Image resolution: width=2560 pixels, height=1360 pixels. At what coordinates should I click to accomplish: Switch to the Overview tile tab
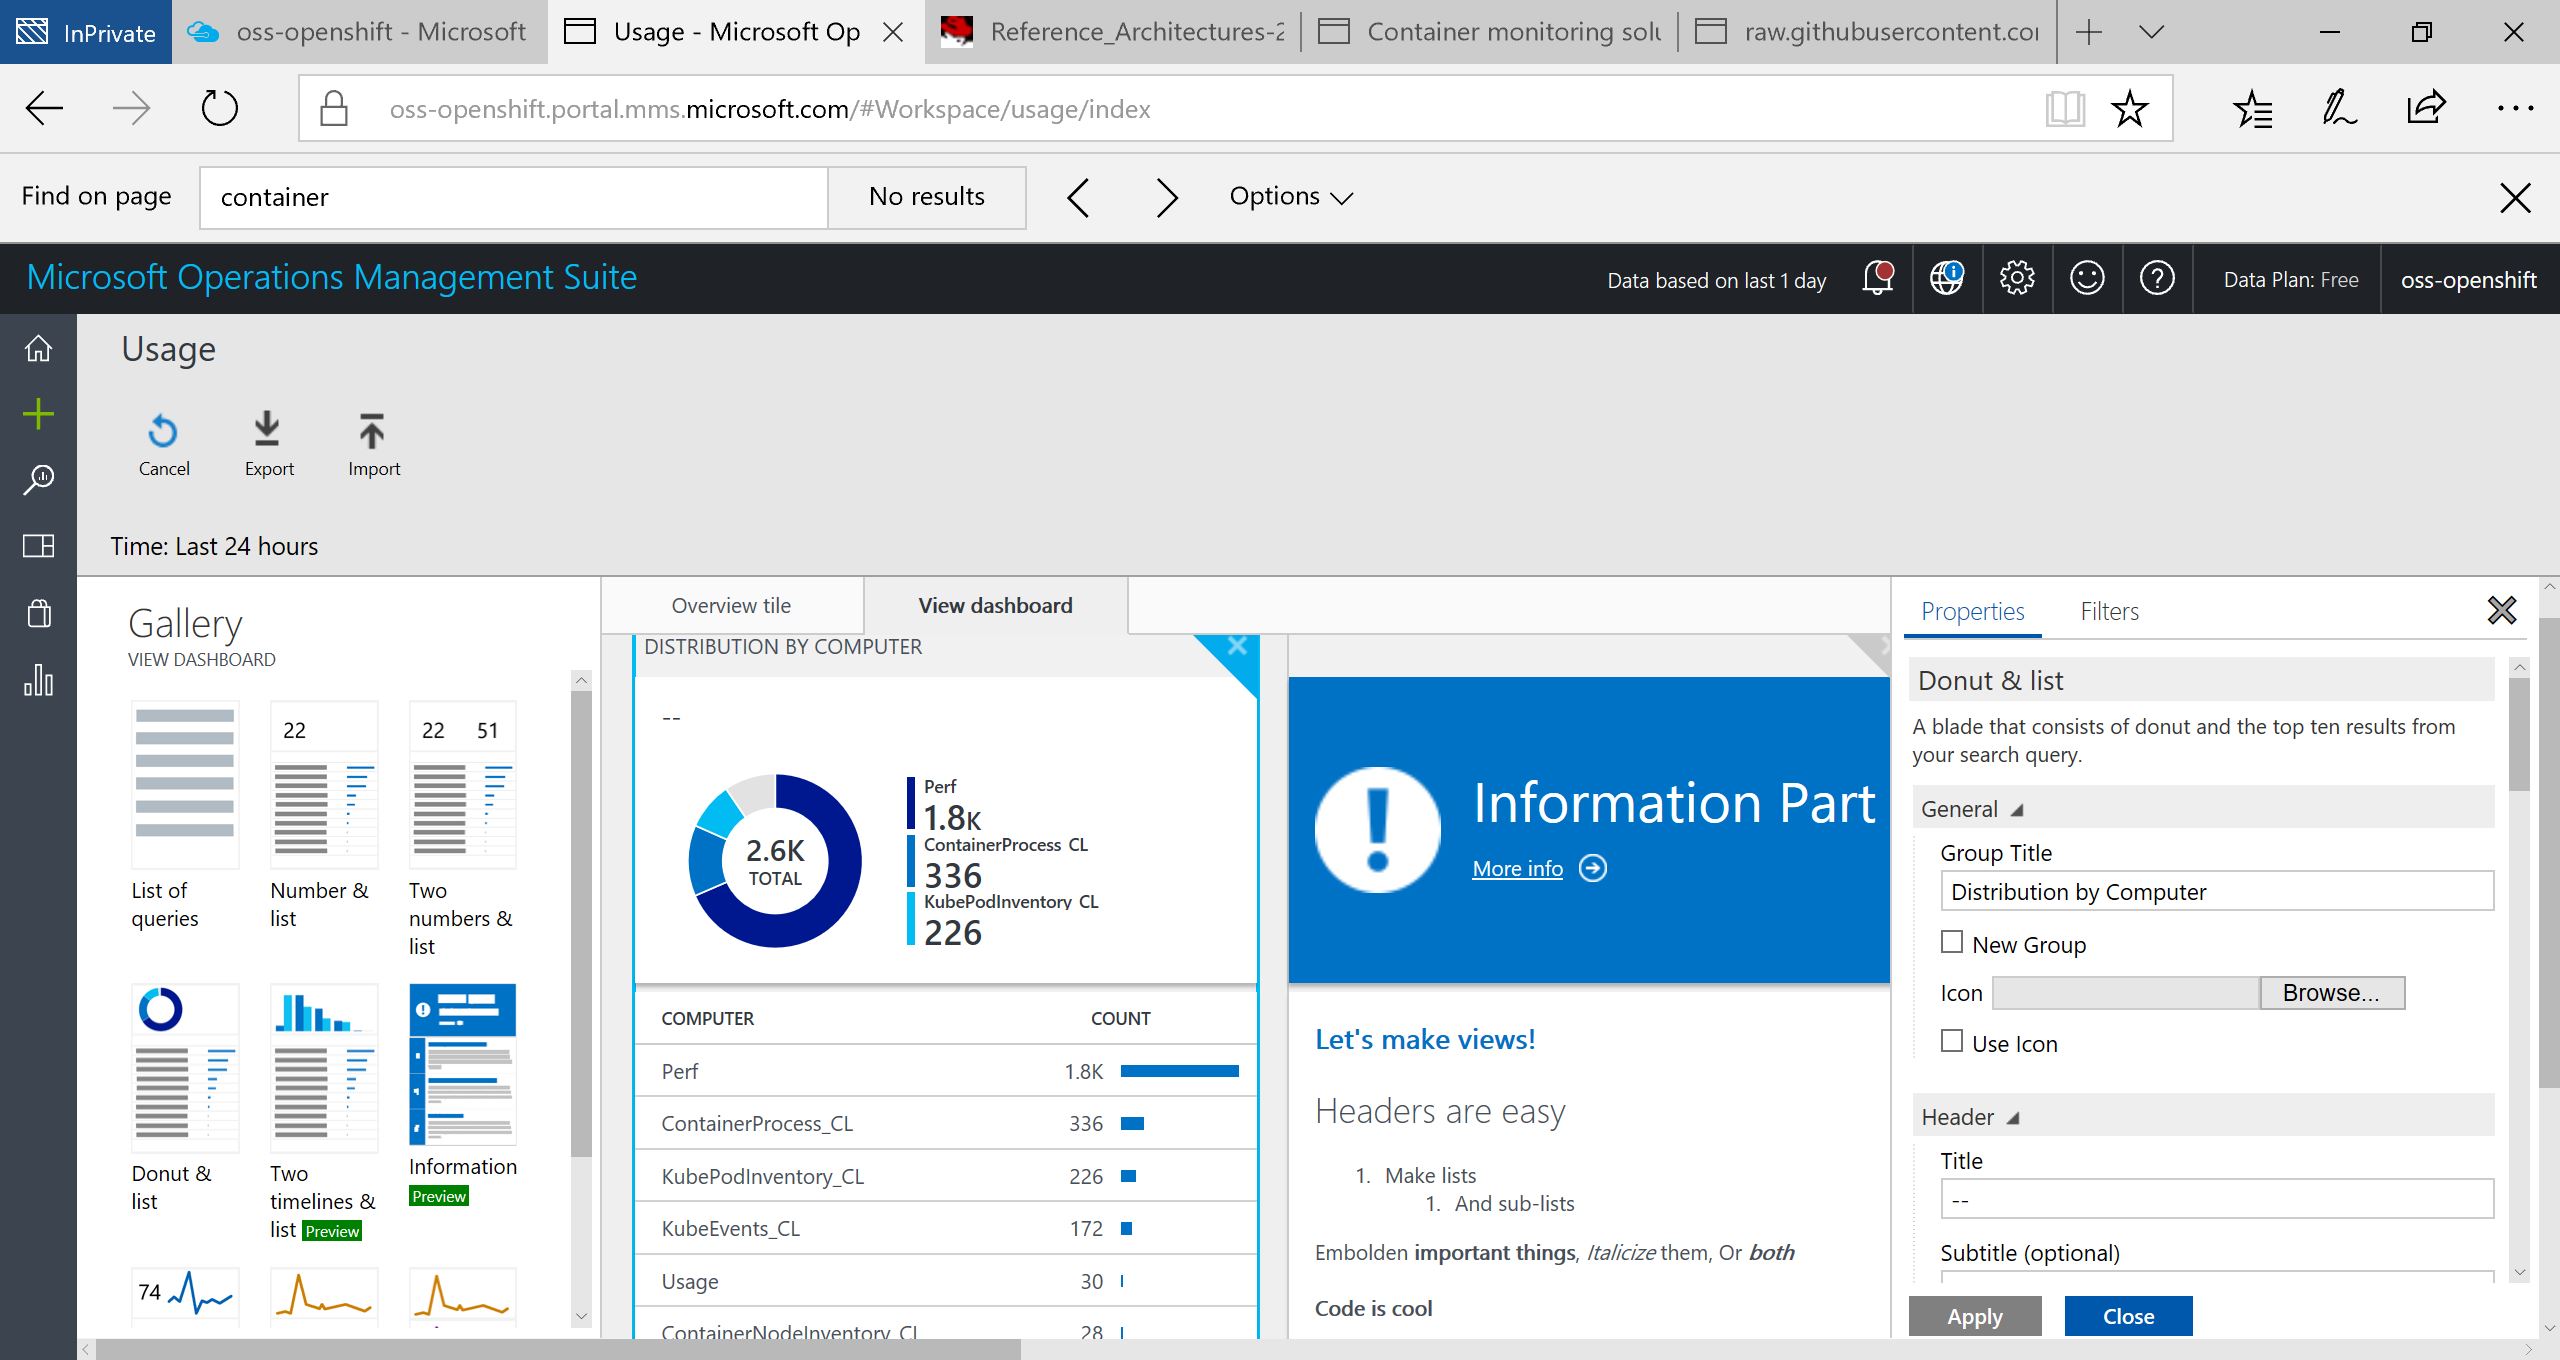731,606
